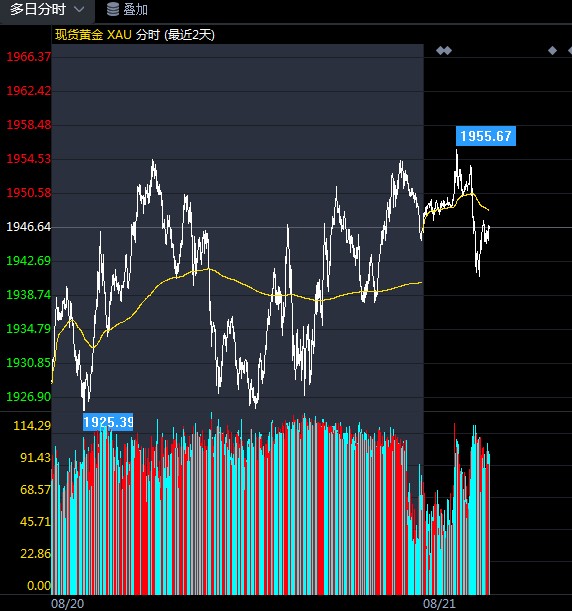Click the 114.29 volume axis label
This screenshot has width=572, height=611.
(x=32, y=426)
